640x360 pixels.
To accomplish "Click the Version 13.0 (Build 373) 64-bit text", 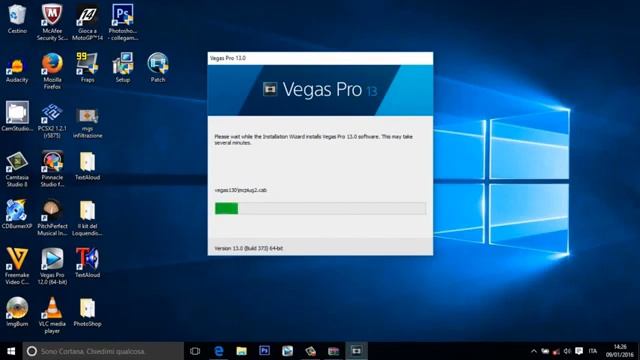I will (249, 248).
